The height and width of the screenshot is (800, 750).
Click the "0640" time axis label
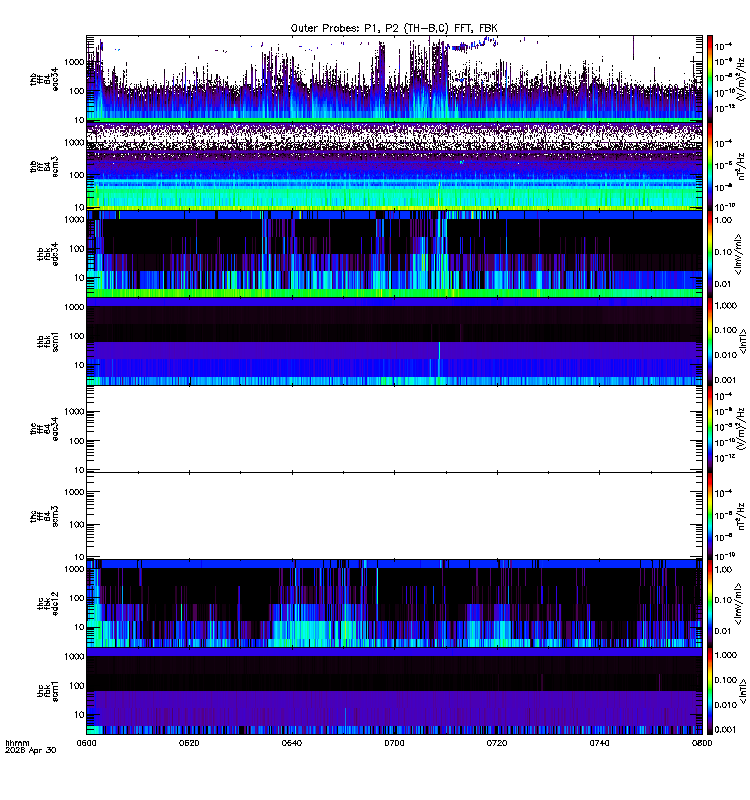pos(291,743)
